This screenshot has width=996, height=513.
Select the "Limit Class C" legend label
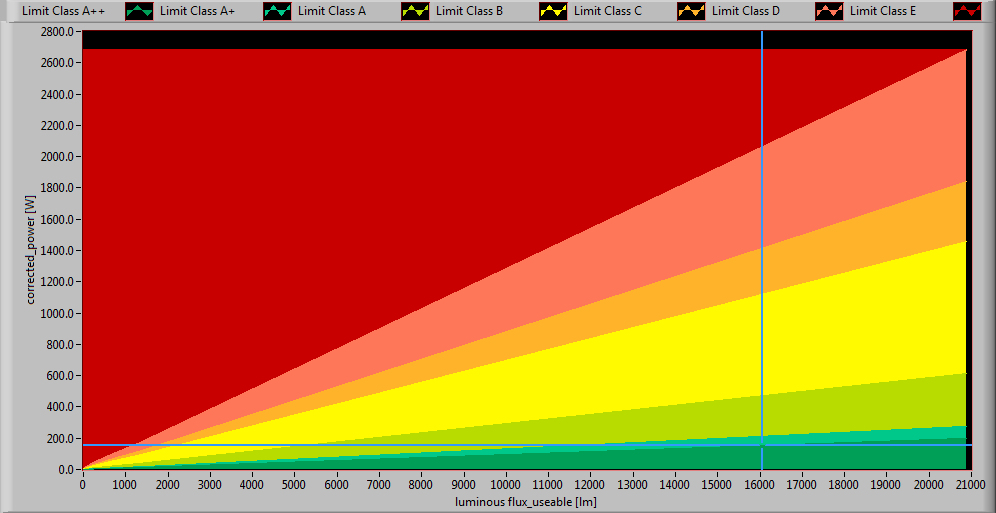[x=607, y=11]
